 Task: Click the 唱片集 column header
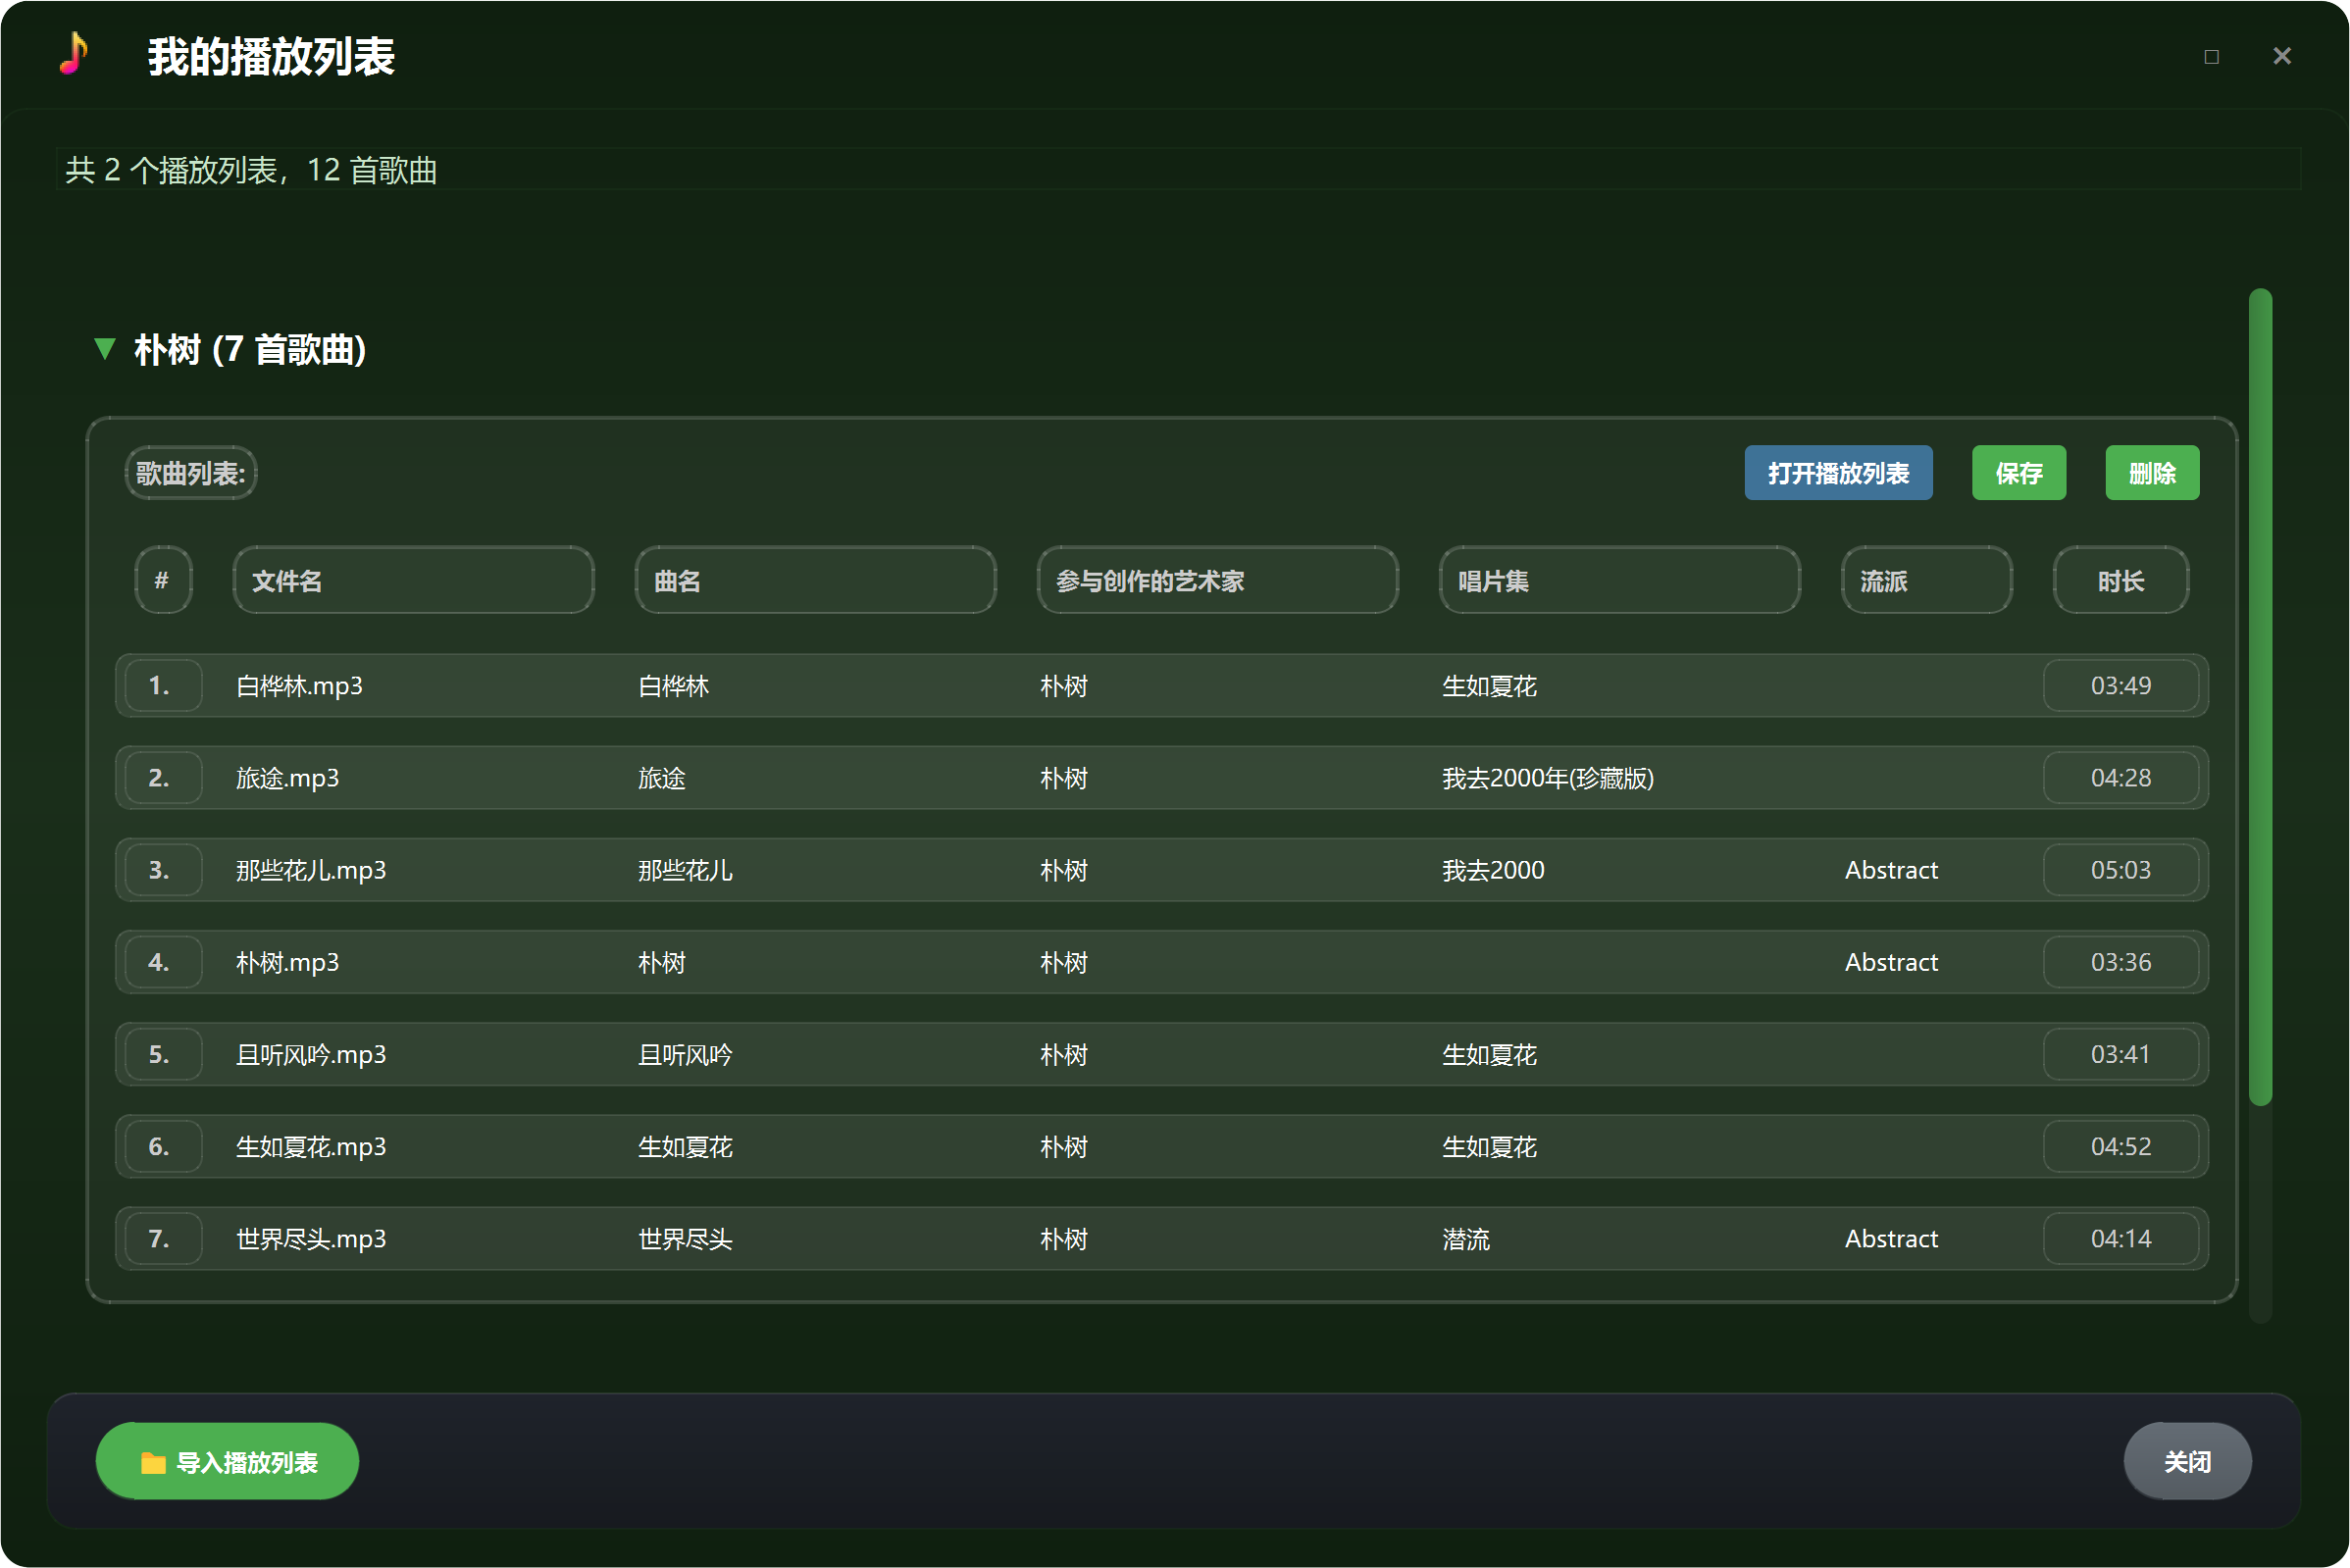pyautogui.click(x=1619, y=581)
